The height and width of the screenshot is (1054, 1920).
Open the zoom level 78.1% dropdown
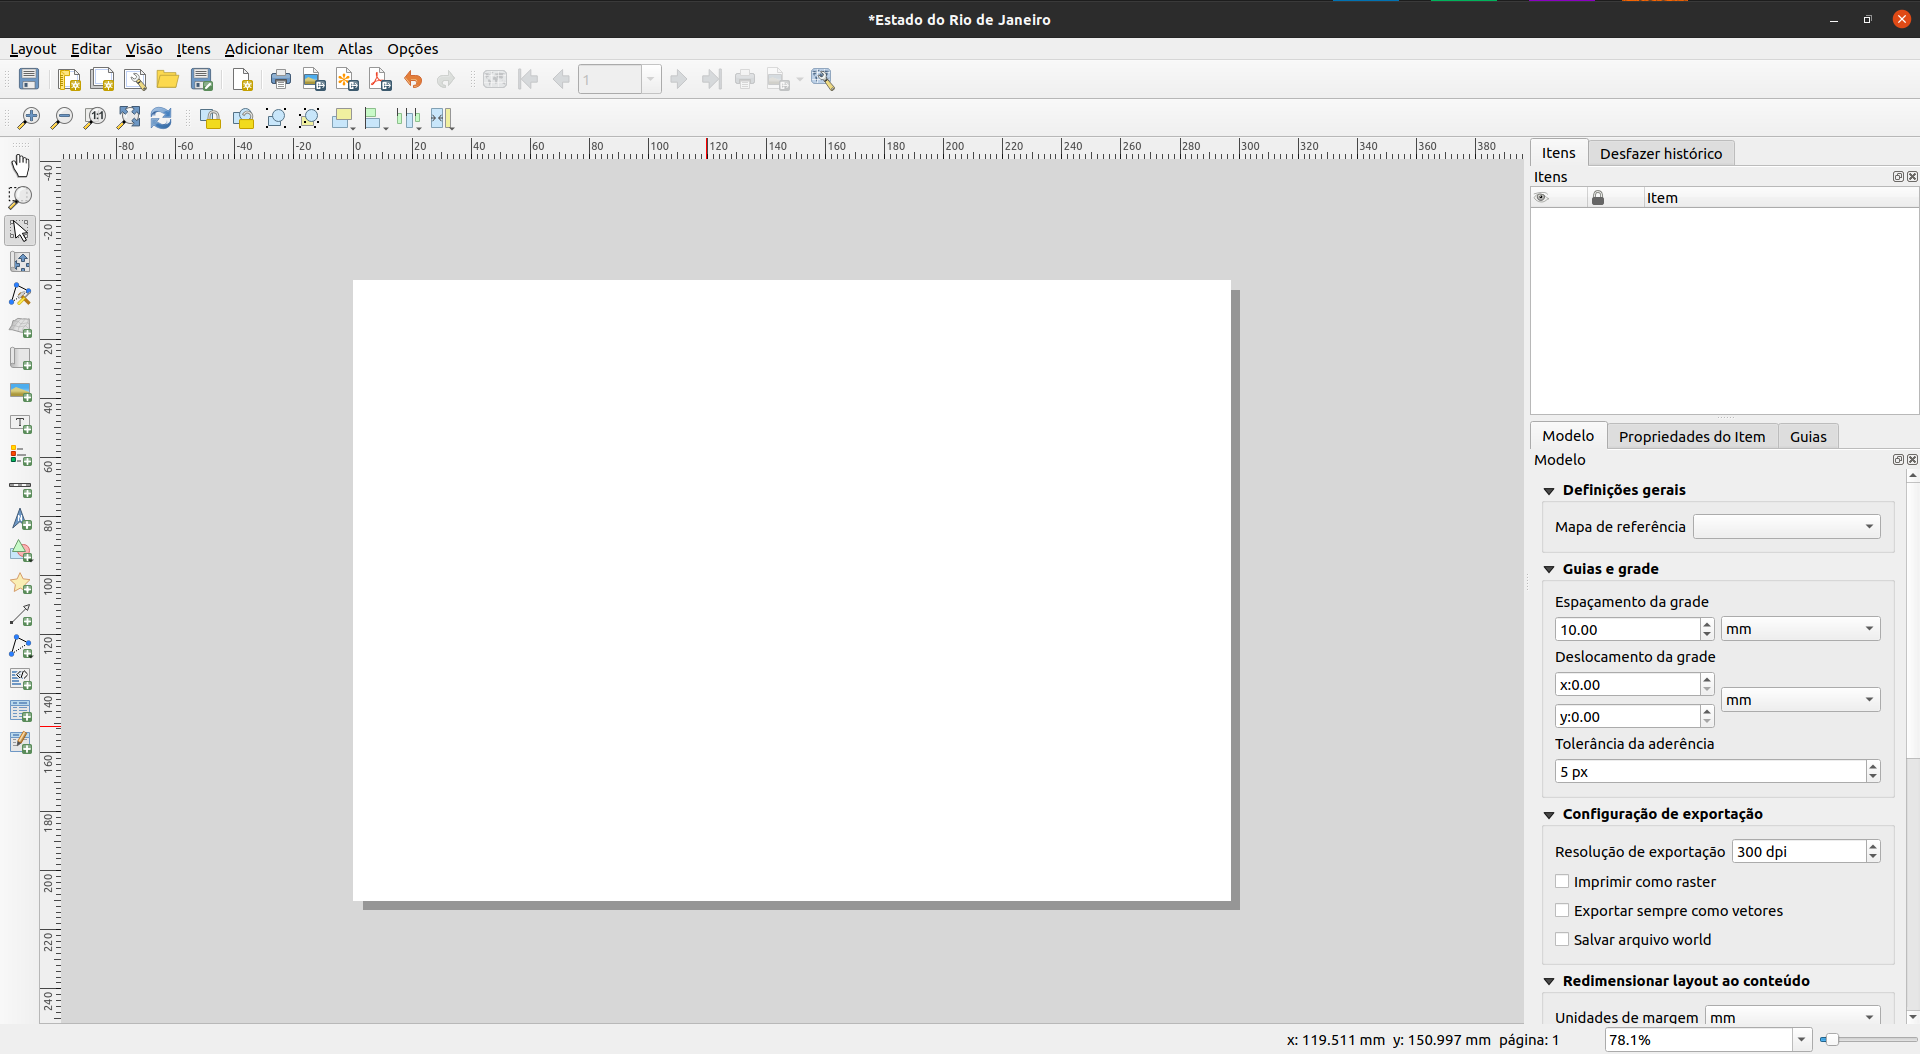1801,1040
